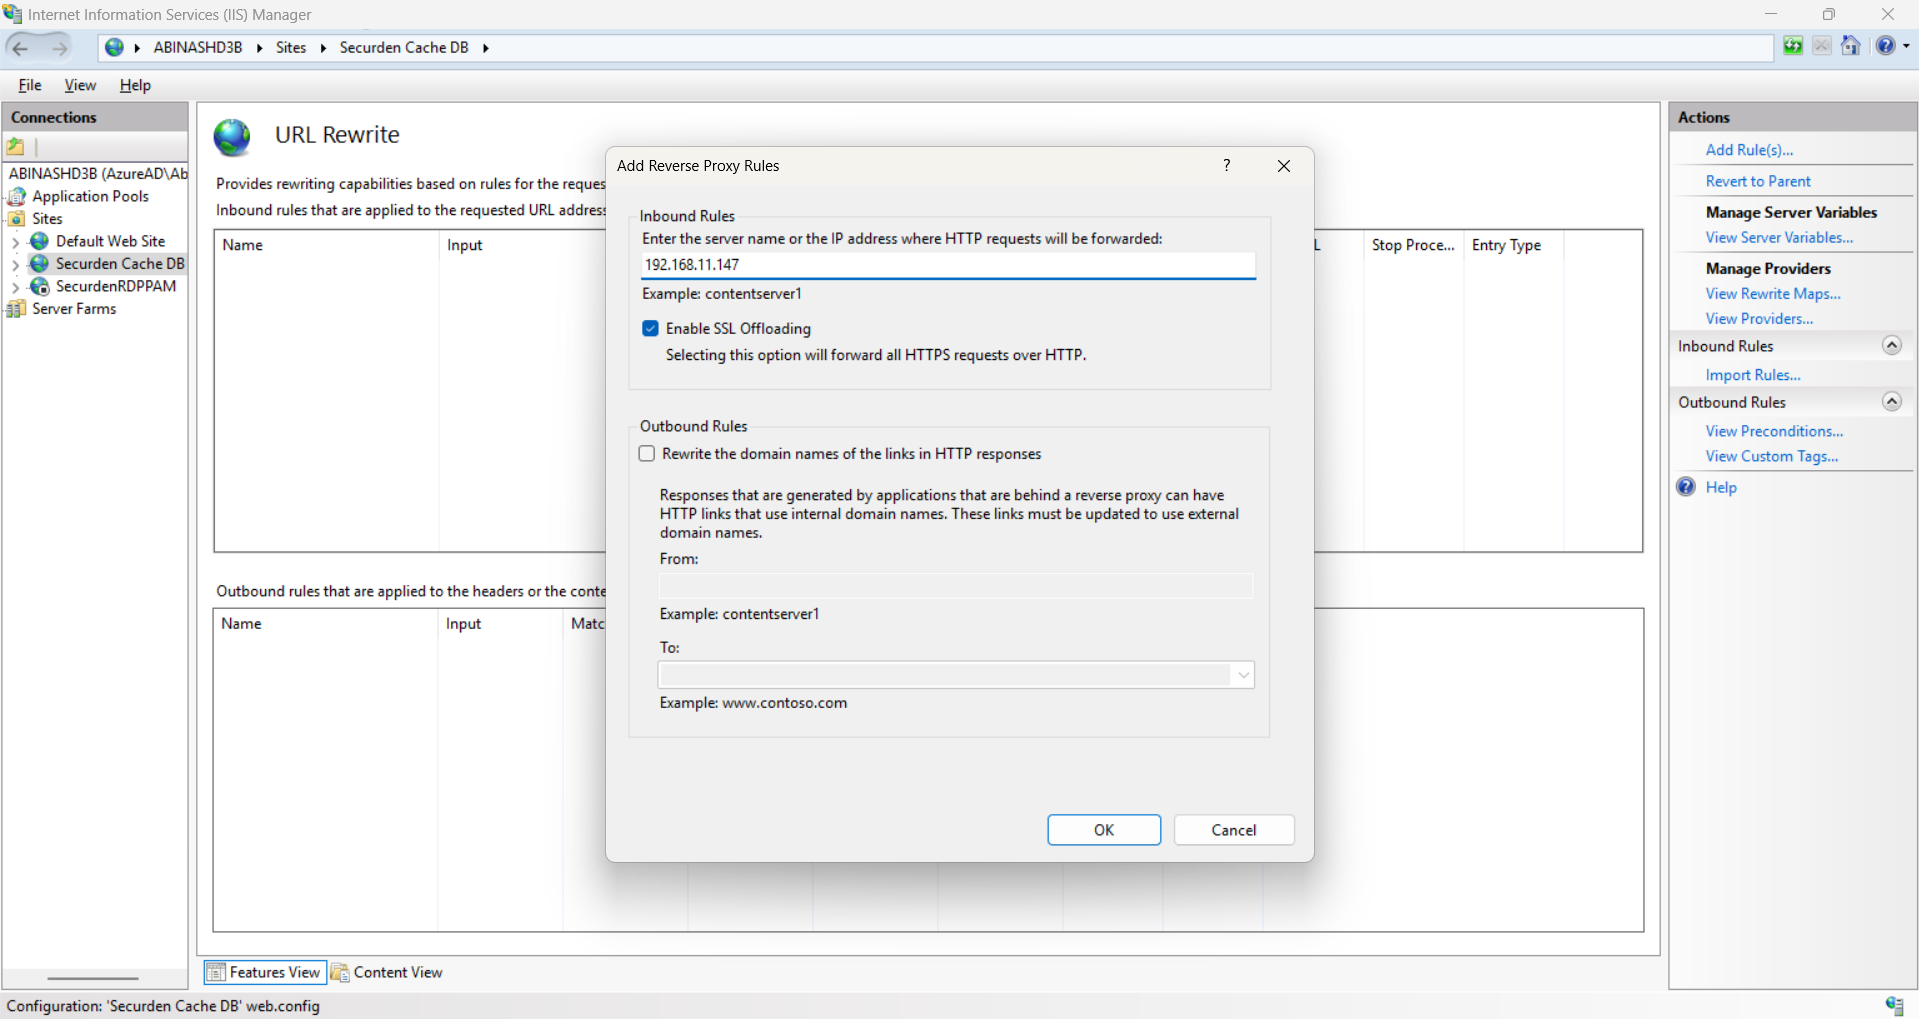This screenshot has width=1919, height=1019.
Task: Click the Server Farms icon
Action: (17, 309)
